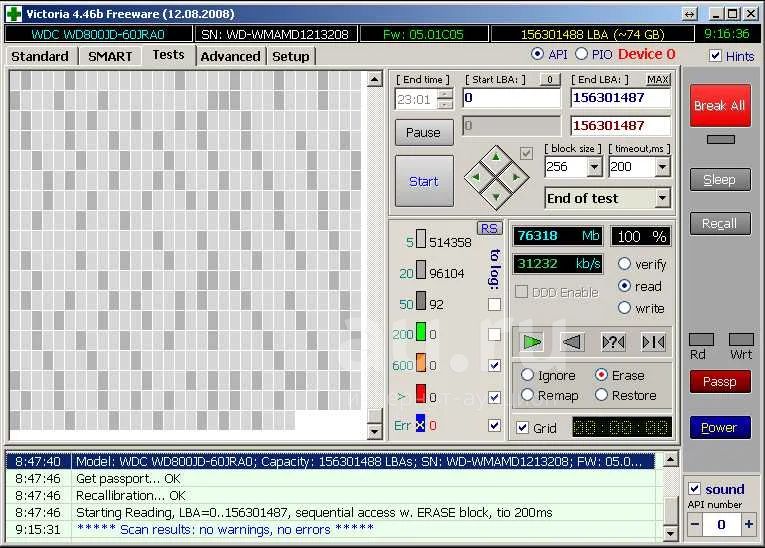Toggle the Hints checkbox
The height and width of the screenshot is (548, 765).
point(715,56)
